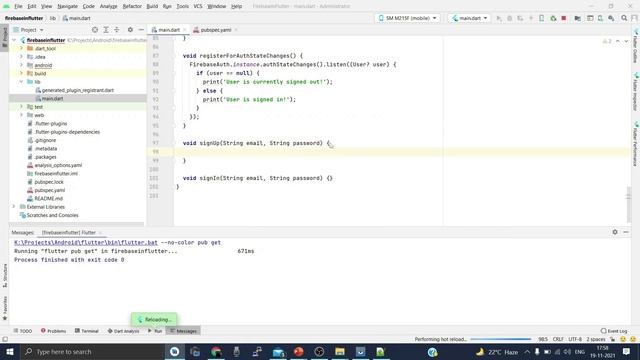Click Expand All icon in Project panel

(106, 30)
